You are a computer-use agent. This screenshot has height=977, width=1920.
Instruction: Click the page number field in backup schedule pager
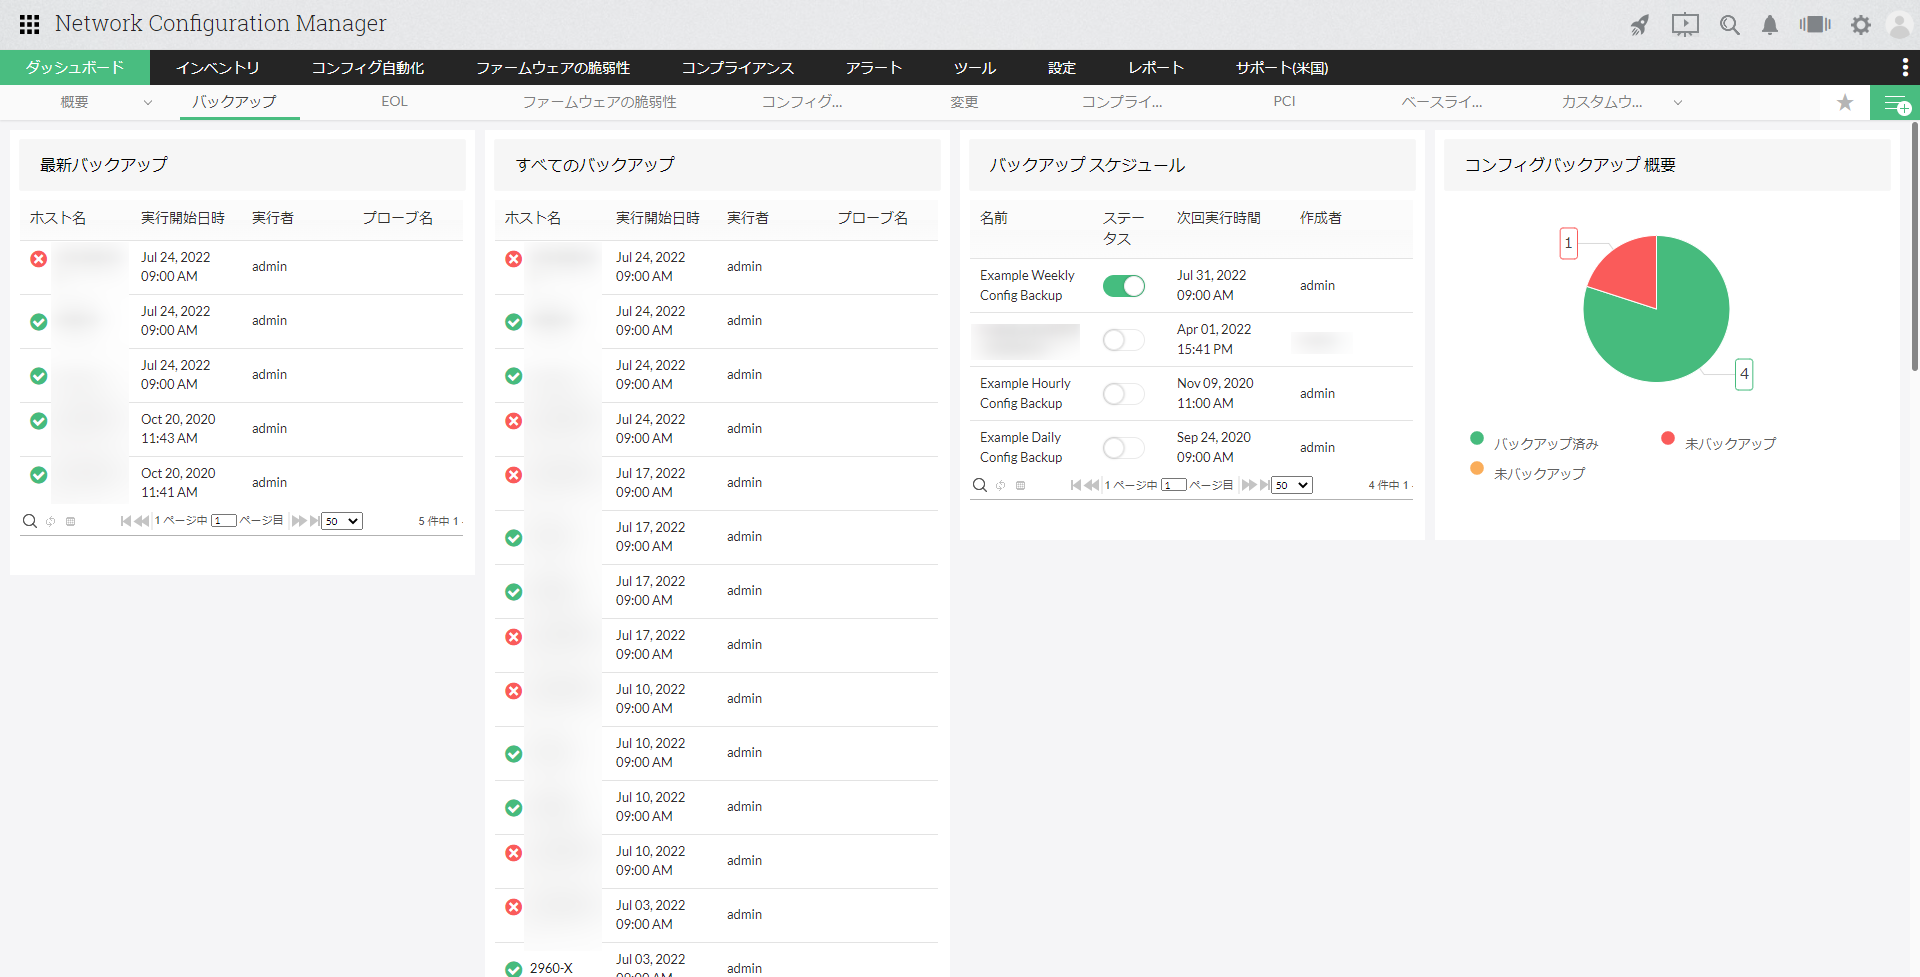1174,485
